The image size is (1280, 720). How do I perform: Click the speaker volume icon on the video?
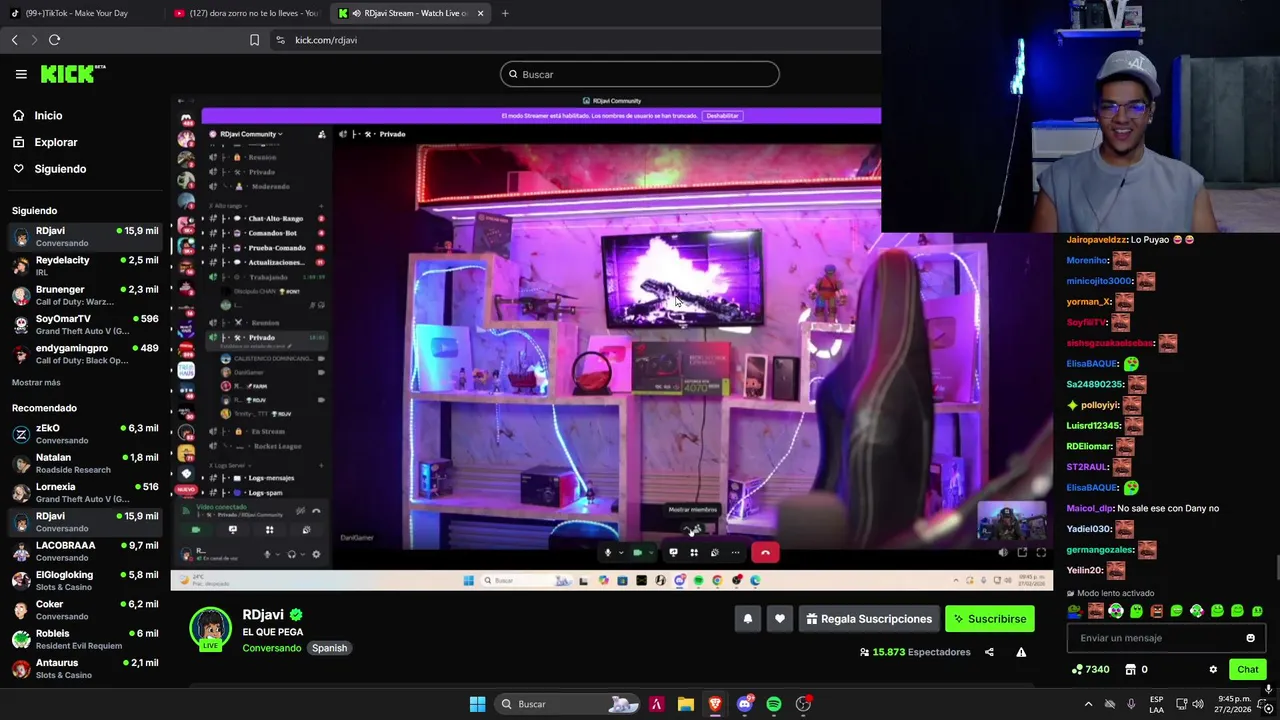pos(1003,552)
